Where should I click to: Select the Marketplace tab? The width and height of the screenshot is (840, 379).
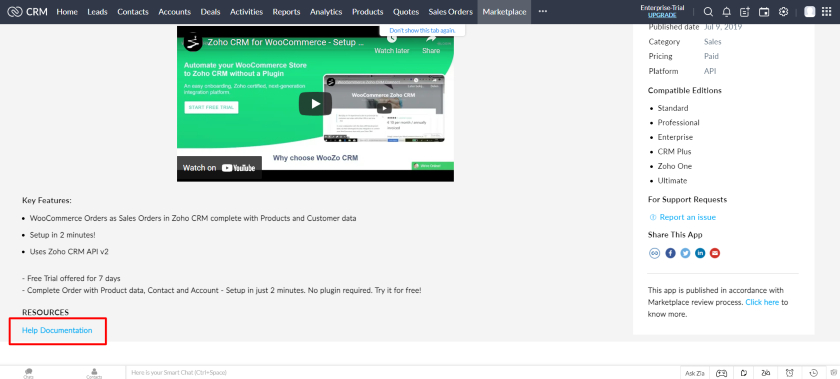pos(504,12)
